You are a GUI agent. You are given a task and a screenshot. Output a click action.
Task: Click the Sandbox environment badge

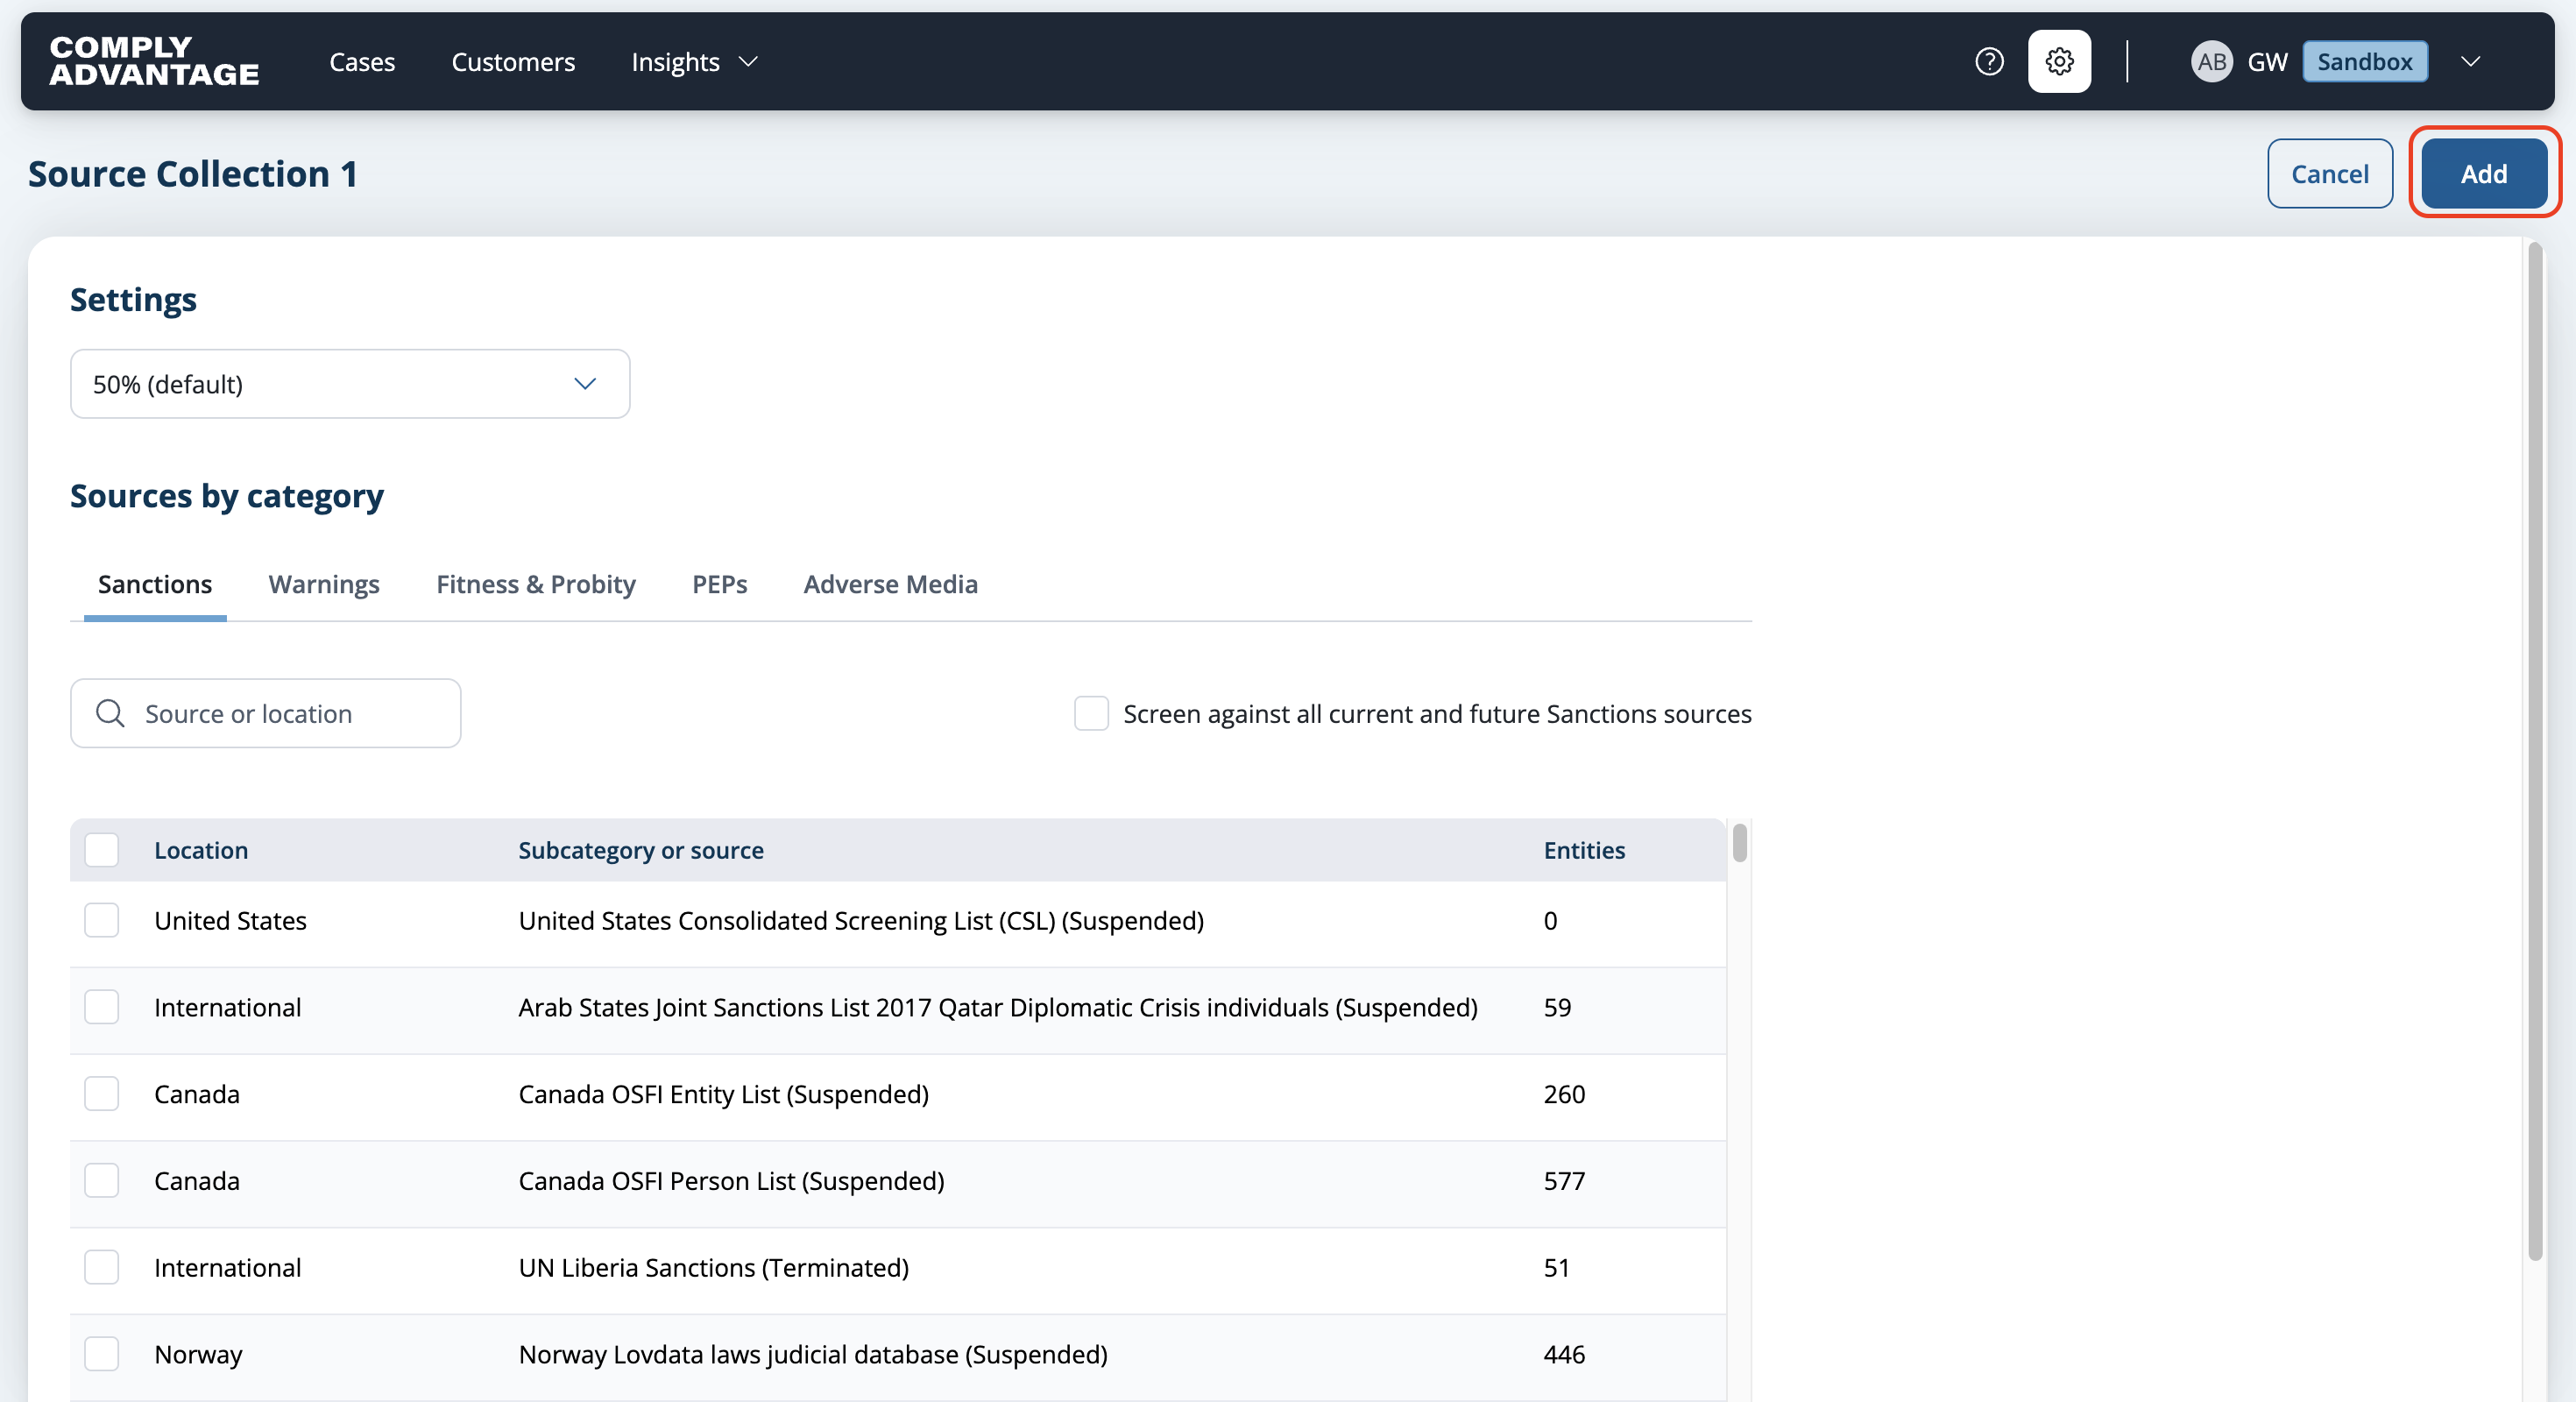tap(2364, 62)
